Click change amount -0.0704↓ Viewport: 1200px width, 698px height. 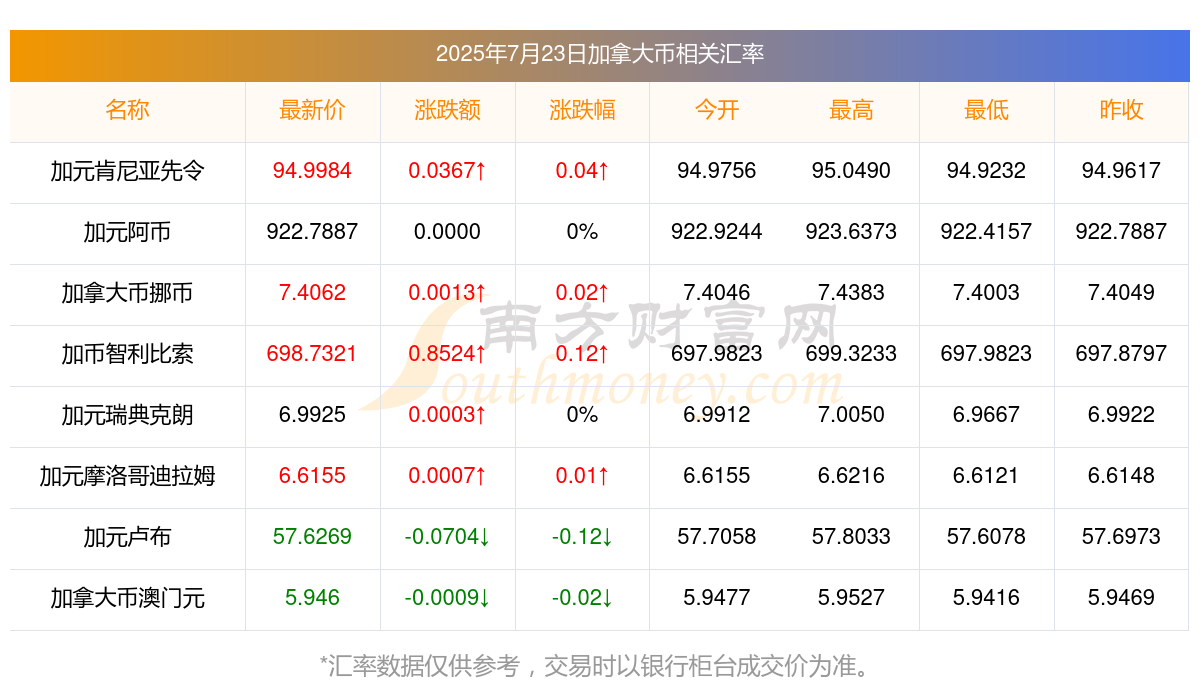pyautogui.click(x=447, y=537)
